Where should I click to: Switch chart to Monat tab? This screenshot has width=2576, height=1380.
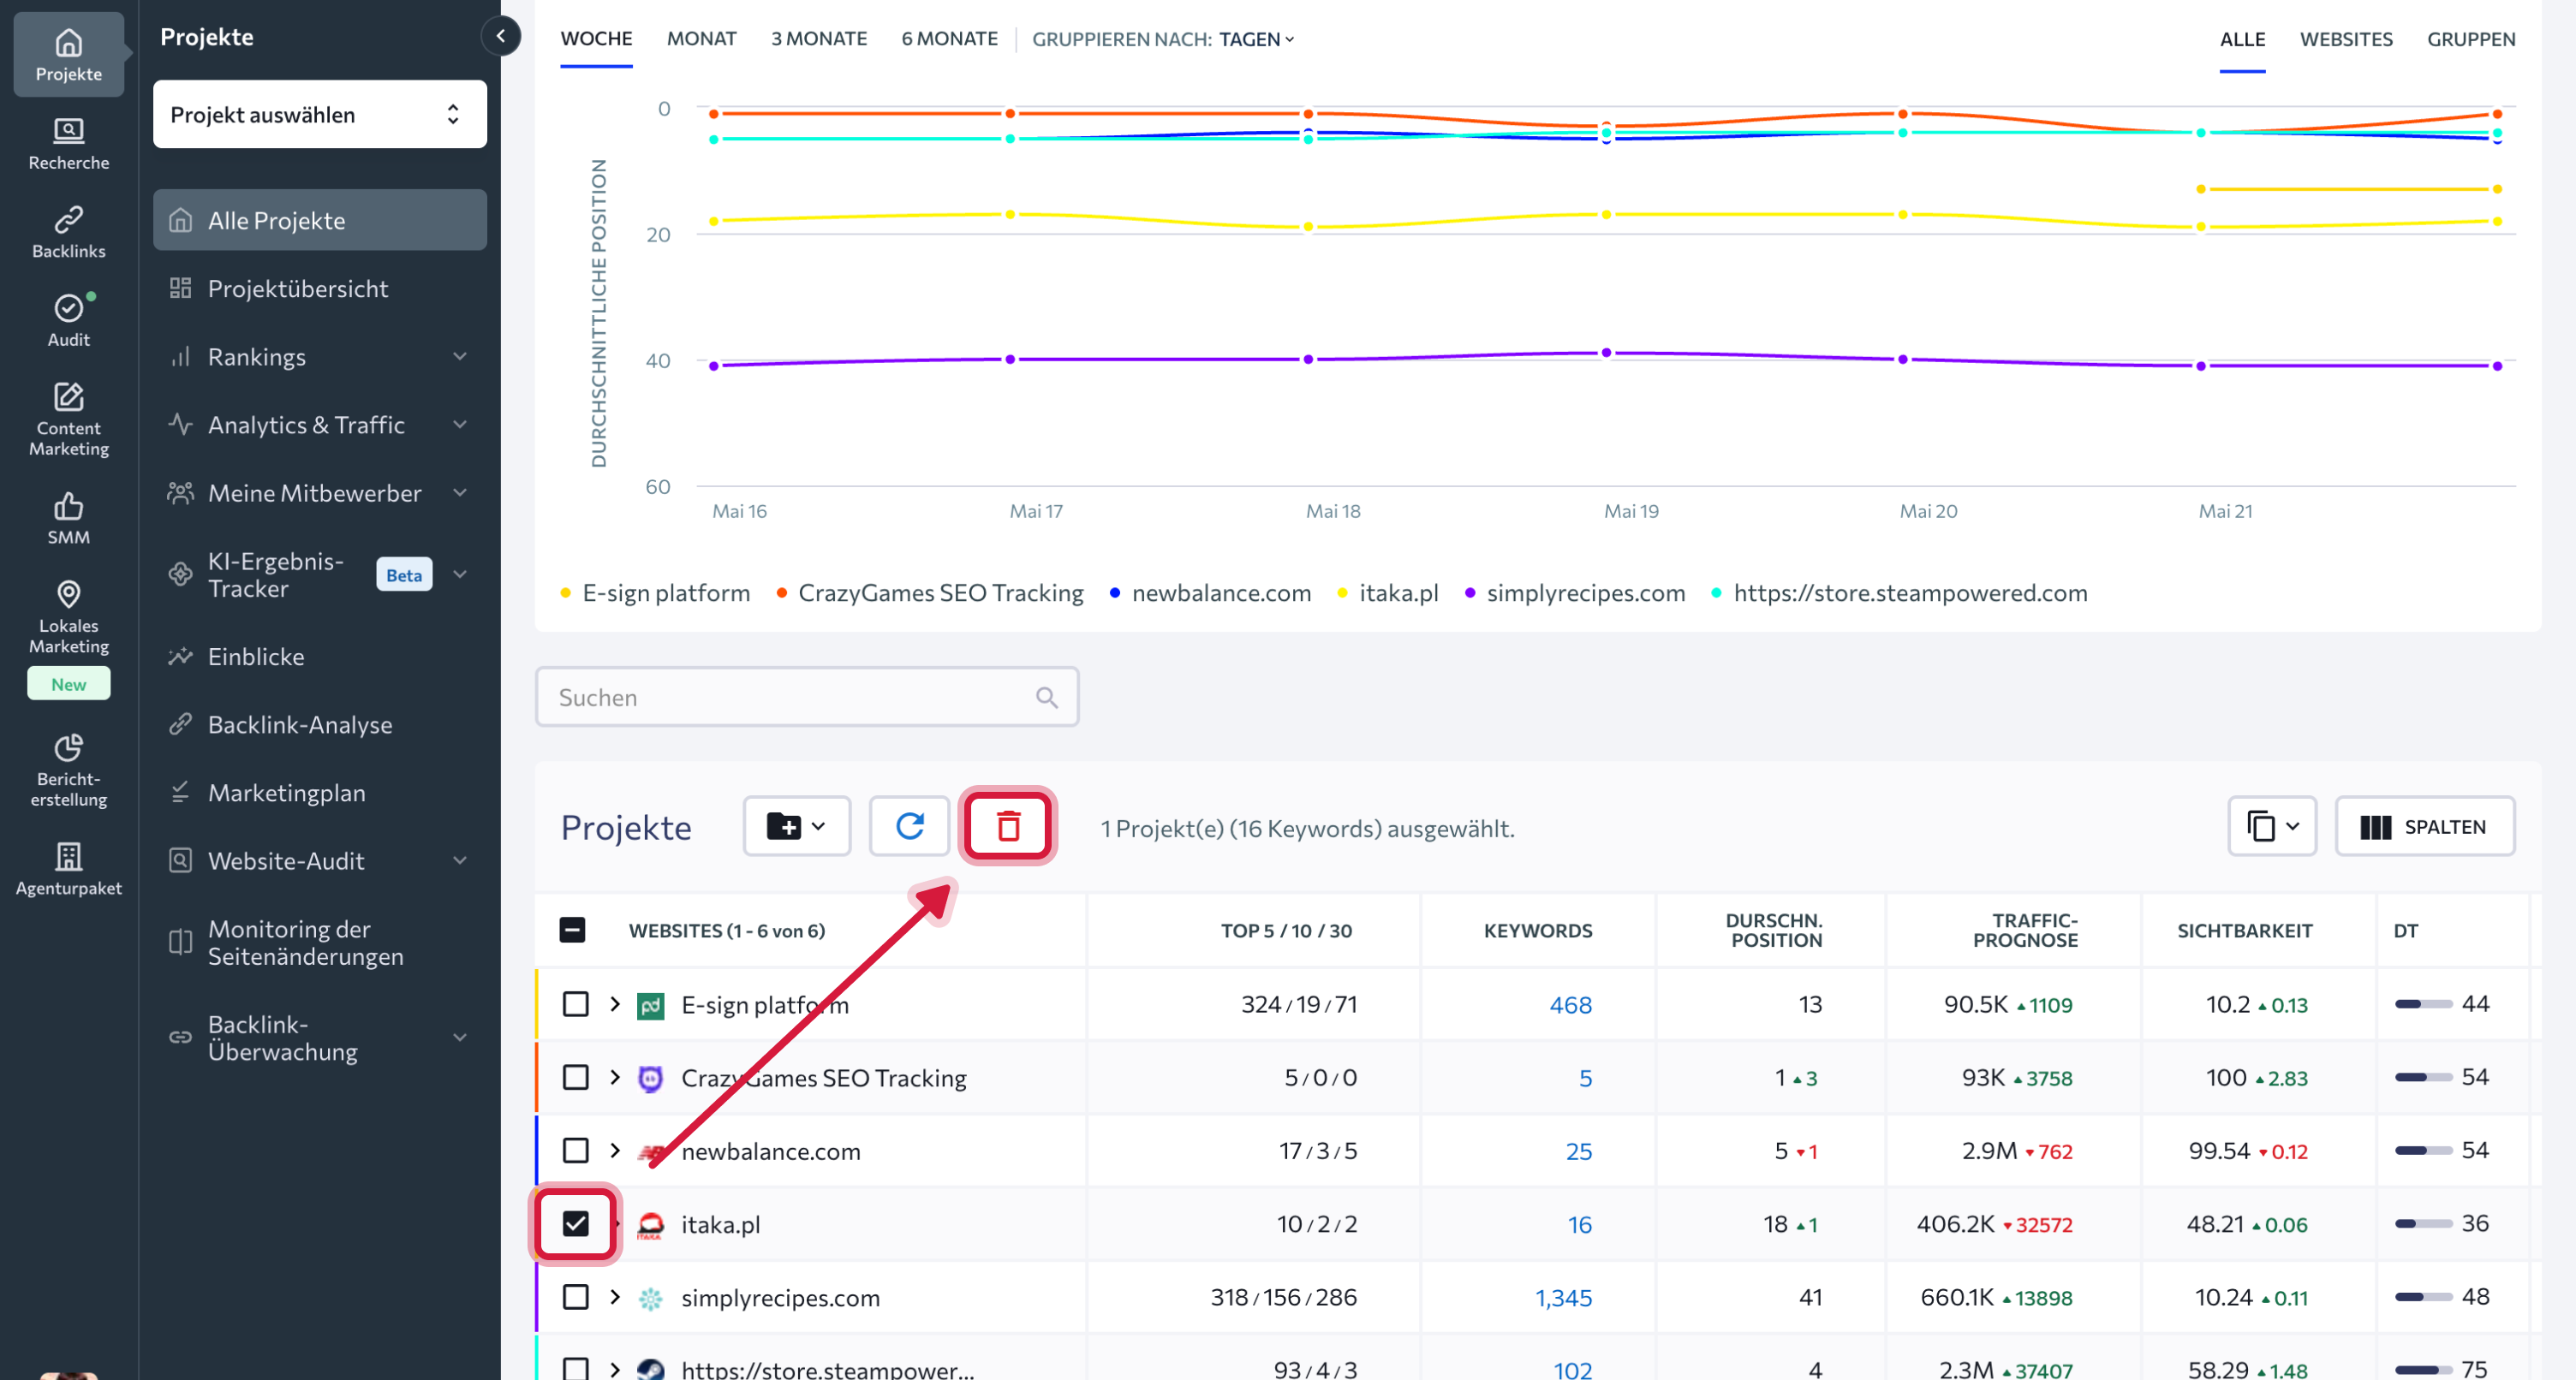701,39
